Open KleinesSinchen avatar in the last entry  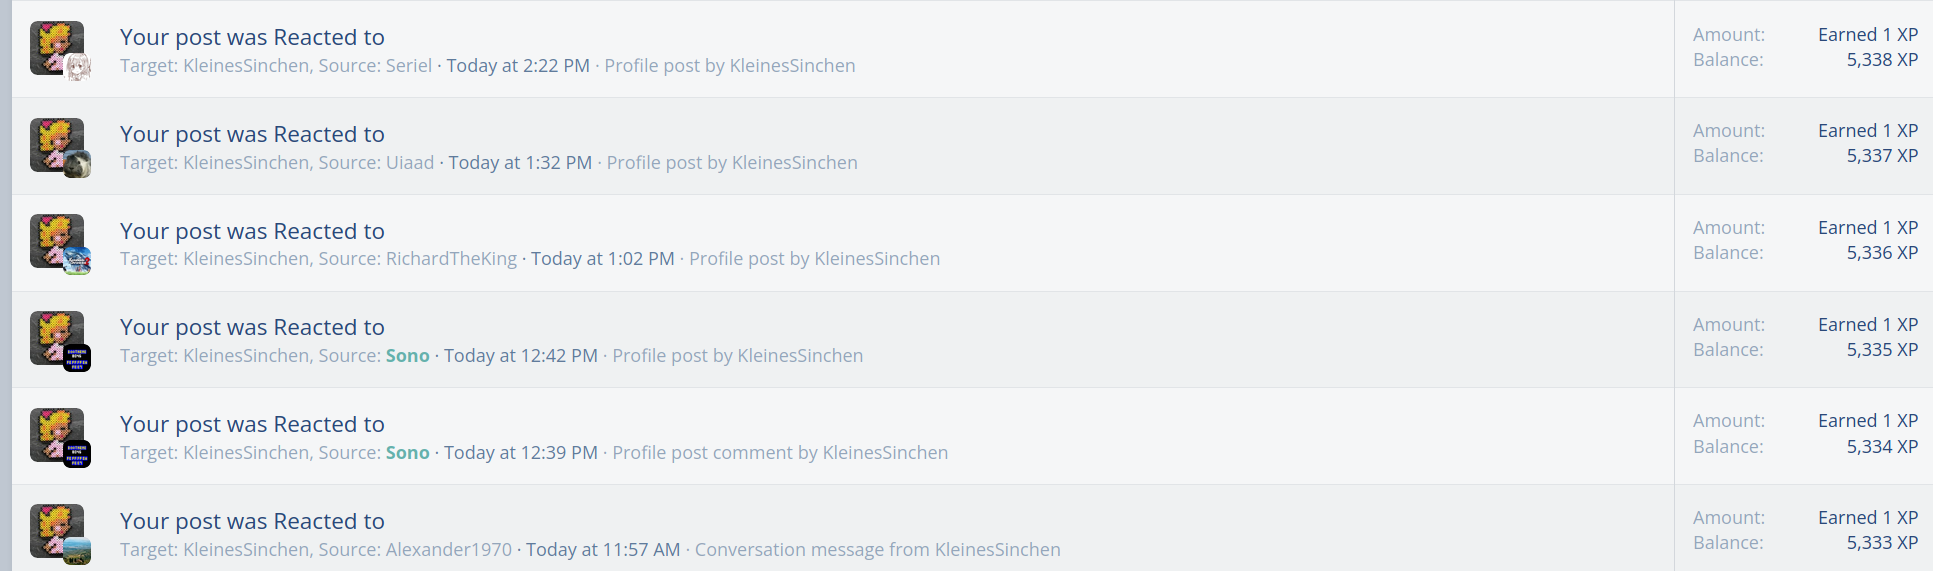click(x=56, y=530)
